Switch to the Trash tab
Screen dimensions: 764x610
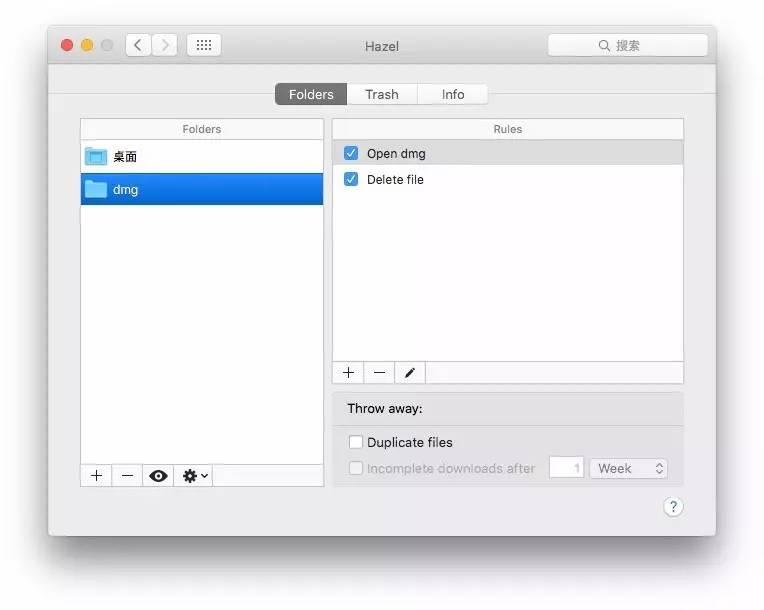tap(382, 94)
